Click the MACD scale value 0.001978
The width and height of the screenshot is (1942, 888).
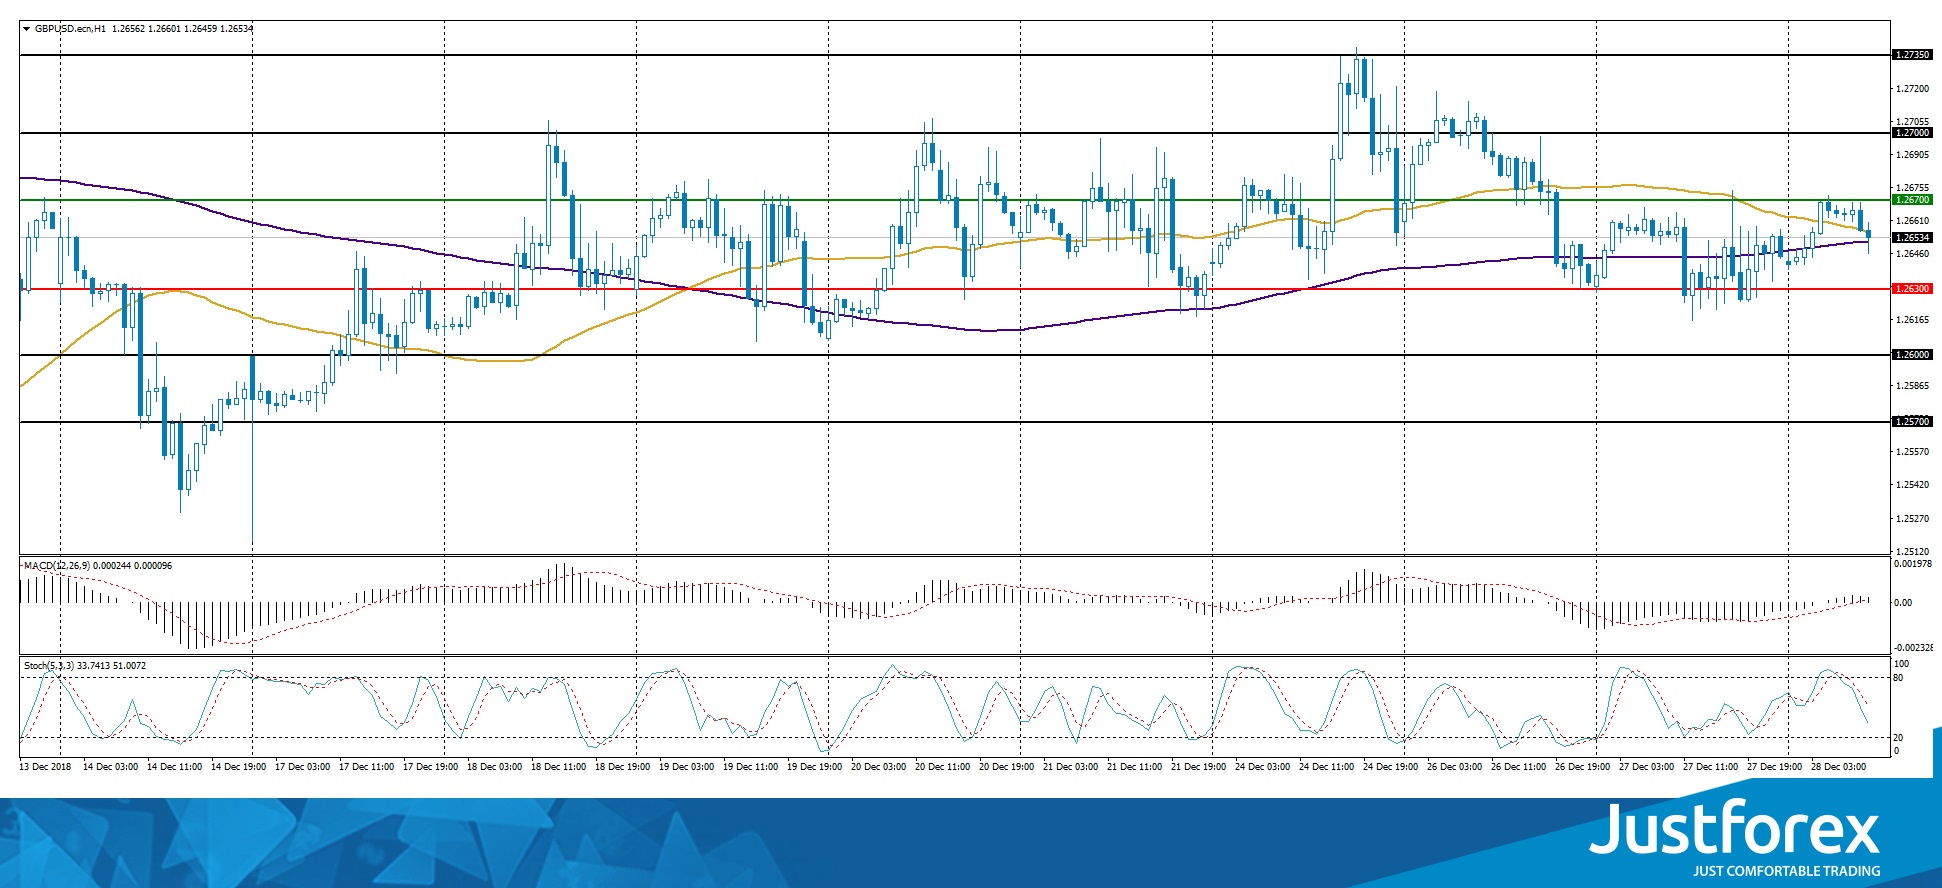pos(1914,564)
